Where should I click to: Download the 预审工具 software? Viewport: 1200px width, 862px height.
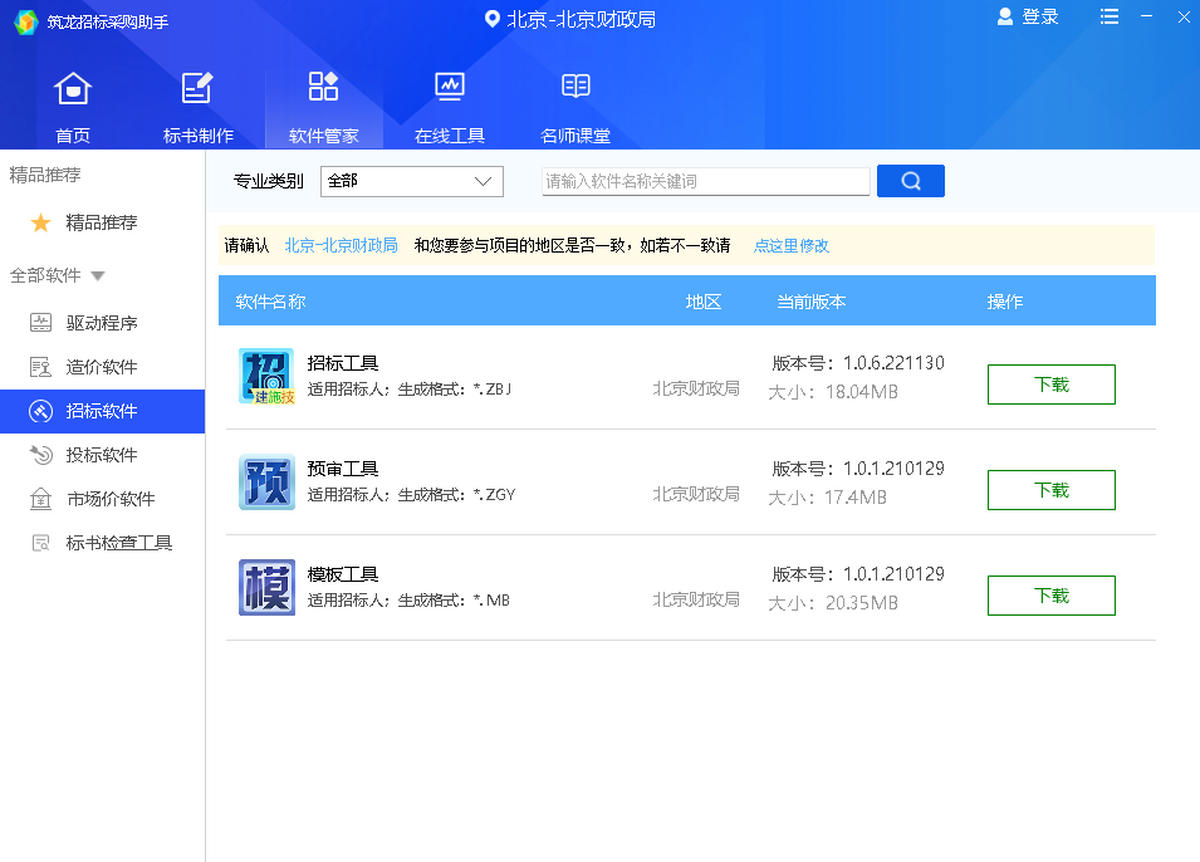pos(1051,490)
